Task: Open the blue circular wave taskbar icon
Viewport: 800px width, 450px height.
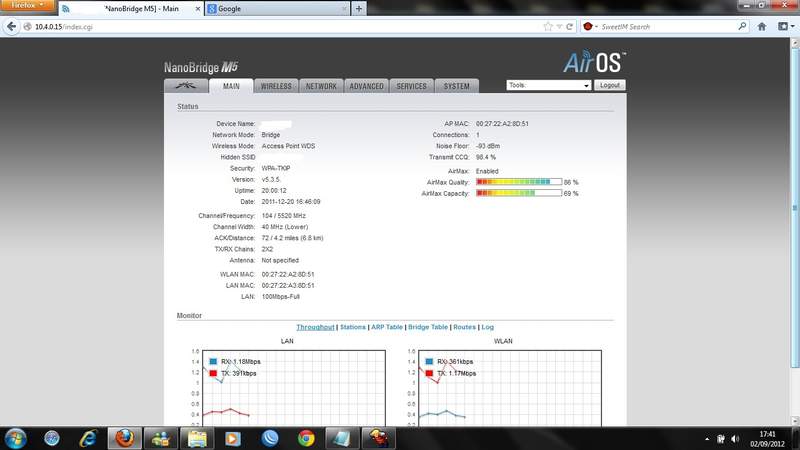Action: click(269, 438)
